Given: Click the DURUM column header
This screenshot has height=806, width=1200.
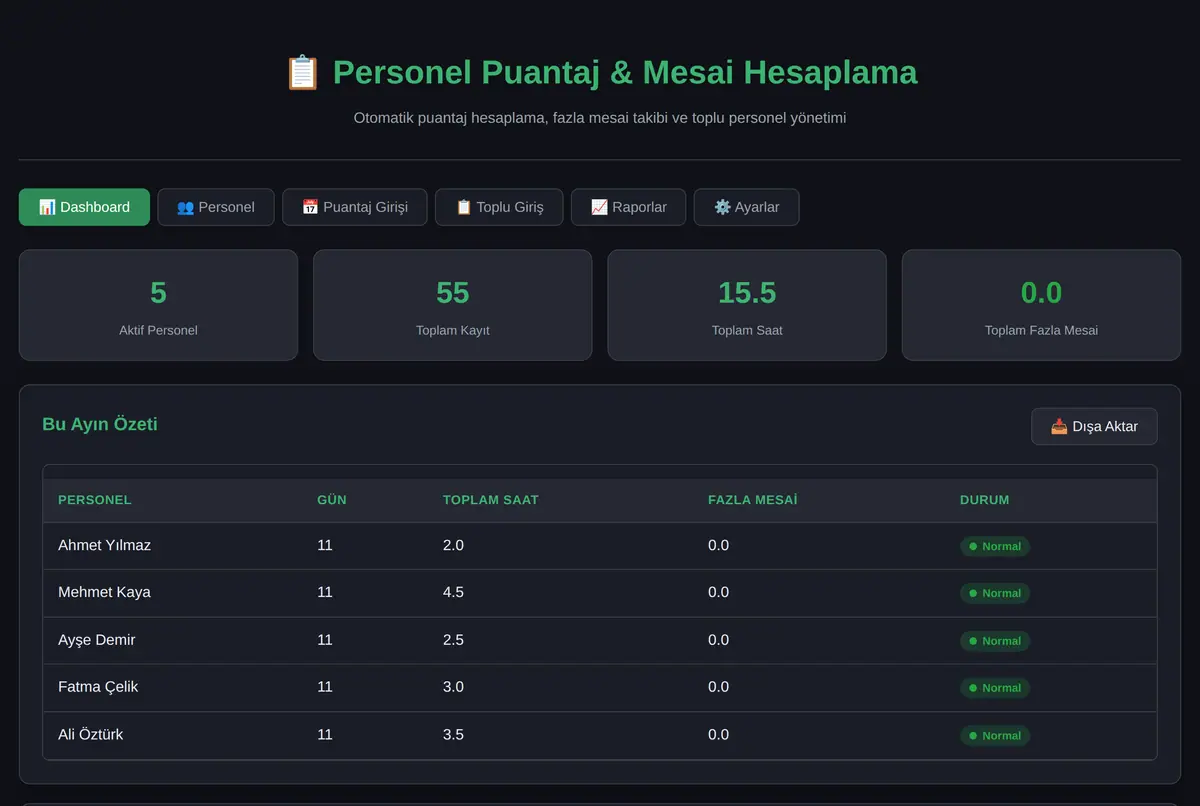Looking at the screenshot, I should pos(985,500).
